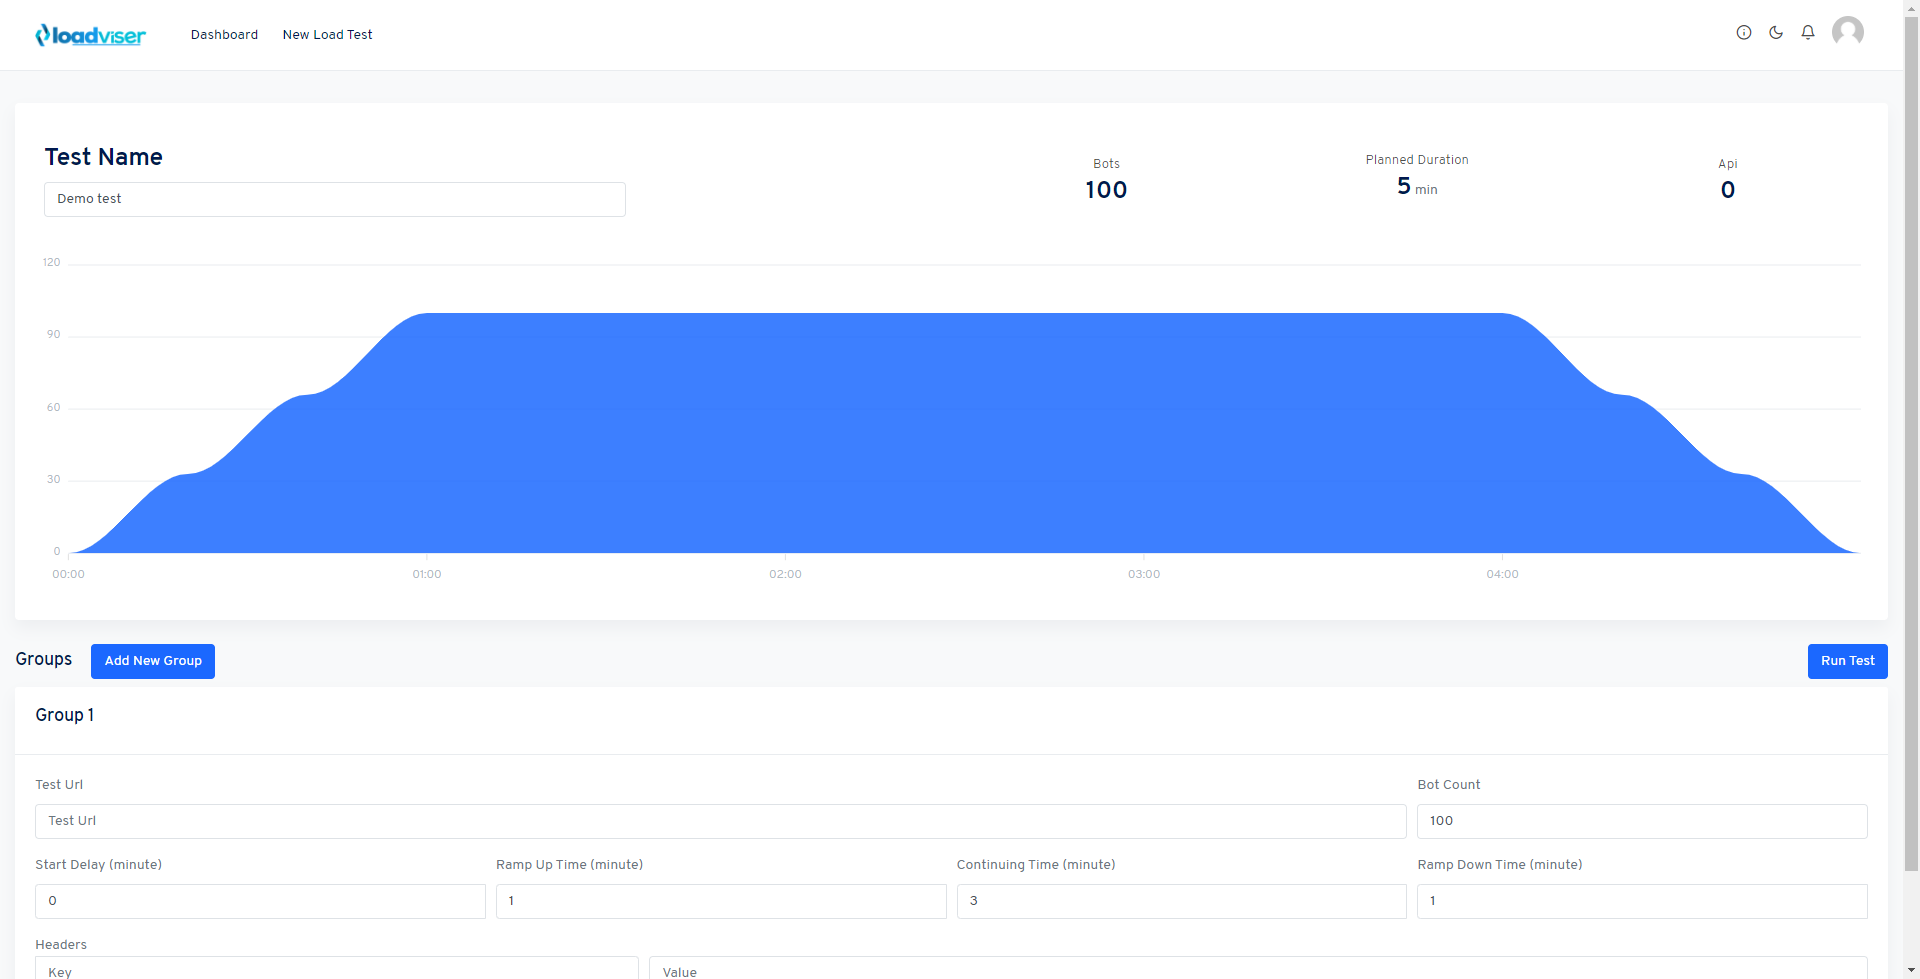Click the Bots value 100
The height and width of the screenshot is (979, 1920).
[1106, 190]
